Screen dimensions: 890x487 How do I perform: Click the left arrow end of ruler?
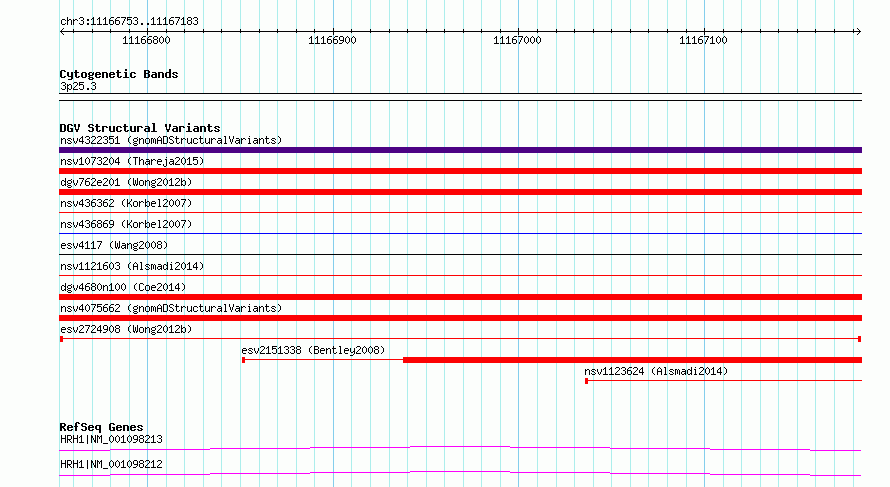62,32
